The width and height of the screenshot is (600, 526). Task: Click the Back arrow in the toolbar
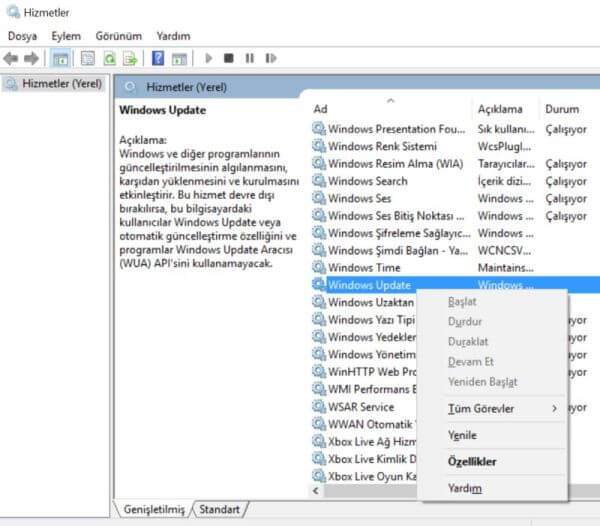[12, 59]
